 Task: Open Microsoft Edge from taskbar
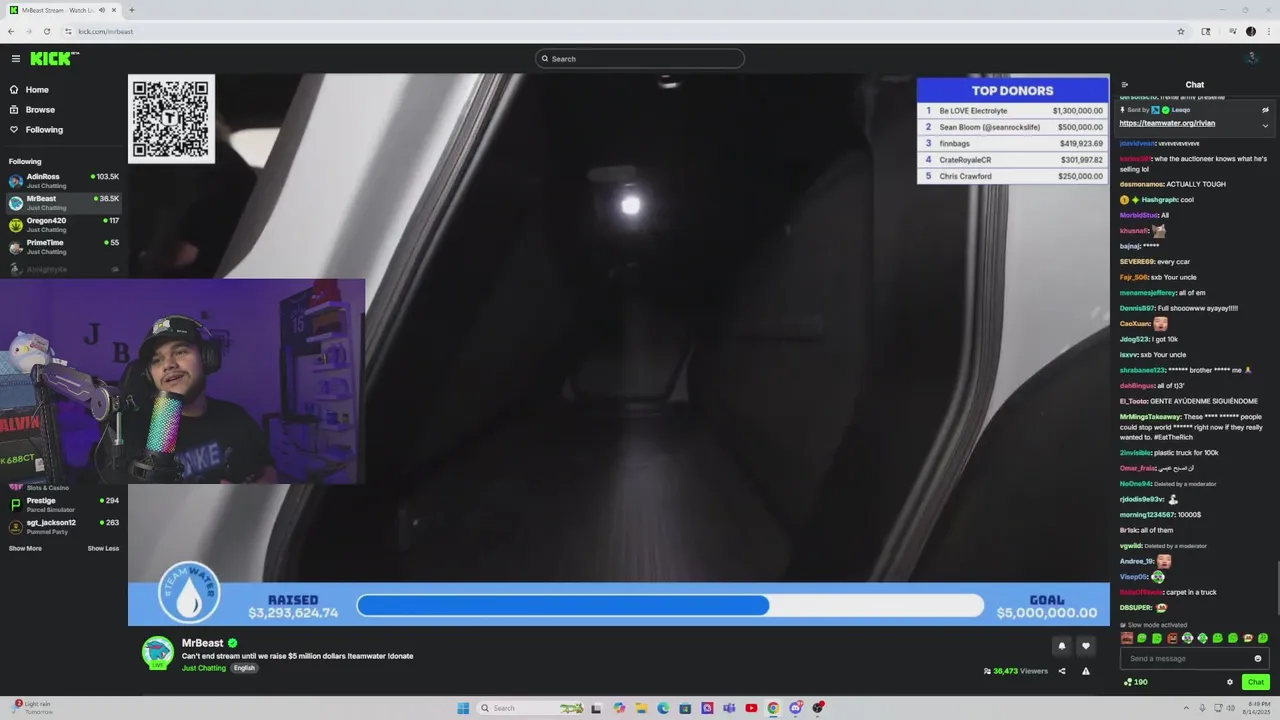[663, 708]
